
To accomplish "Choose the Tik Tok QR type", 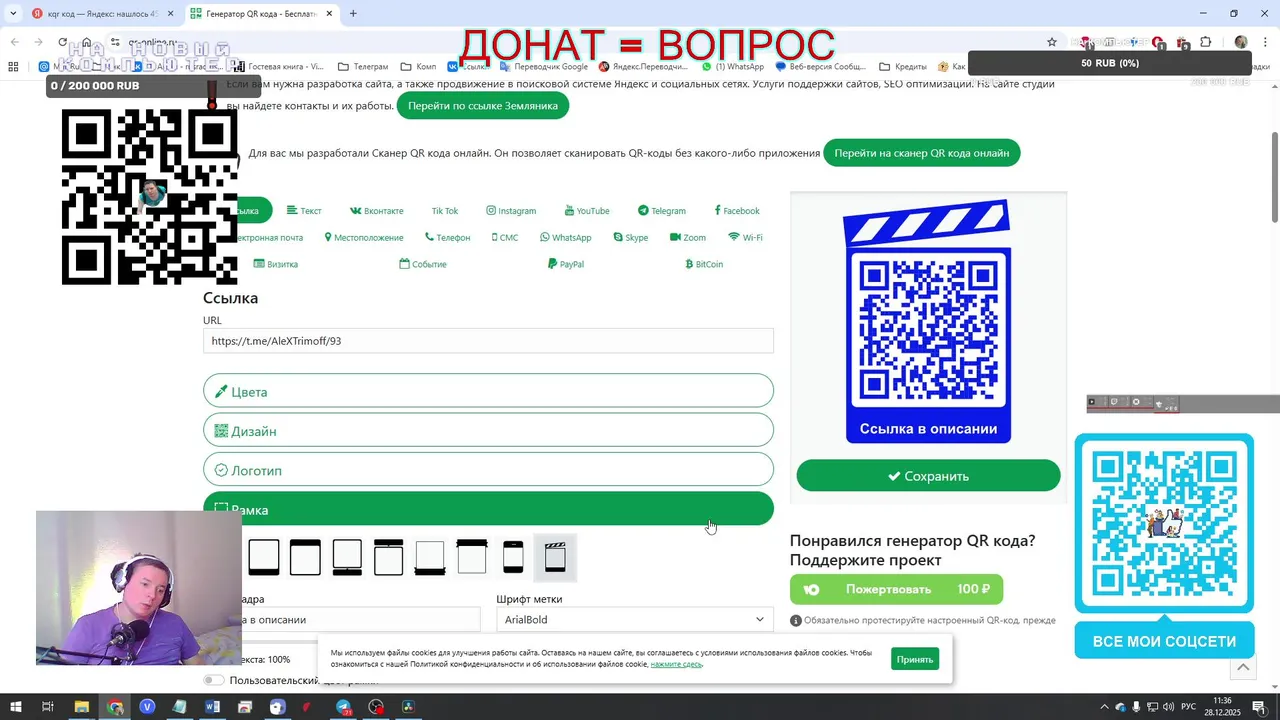I will pyautogui.click(x=445, y=211).
